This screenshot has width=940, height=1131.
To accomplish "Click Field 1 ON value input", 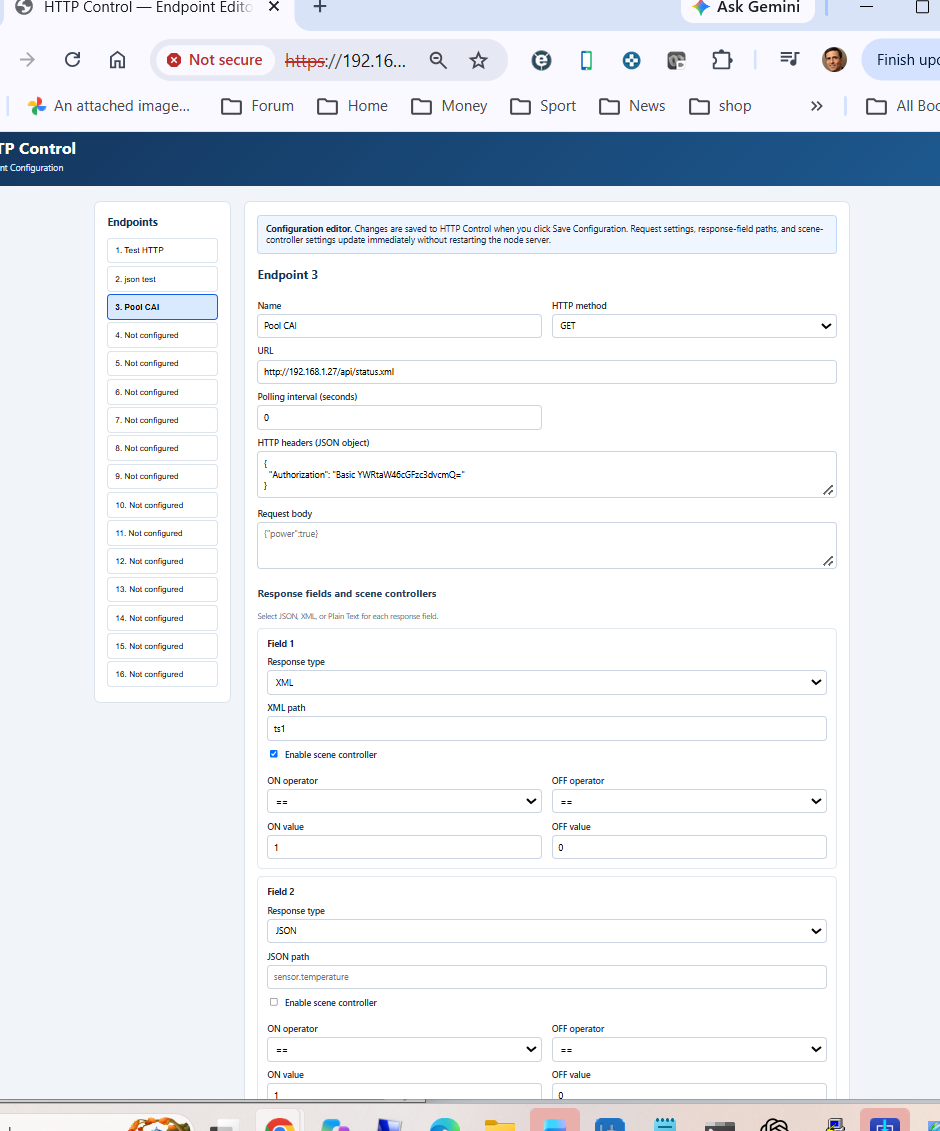I will point(404,848).
